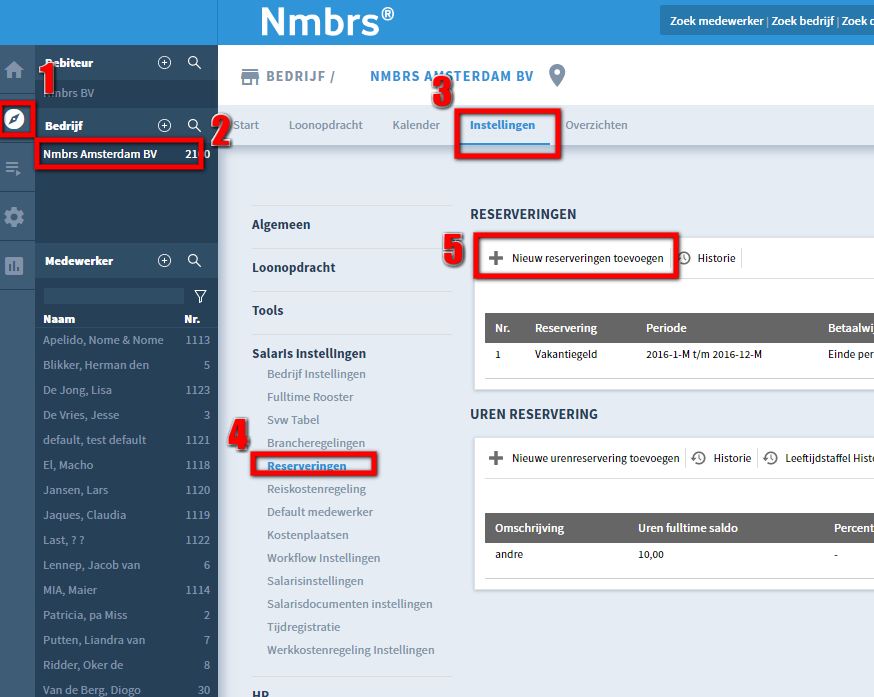Click the location pin next to company name
The width and height of the screenshot is (874, 697).
pyautogui.click(x=557, y=75)
